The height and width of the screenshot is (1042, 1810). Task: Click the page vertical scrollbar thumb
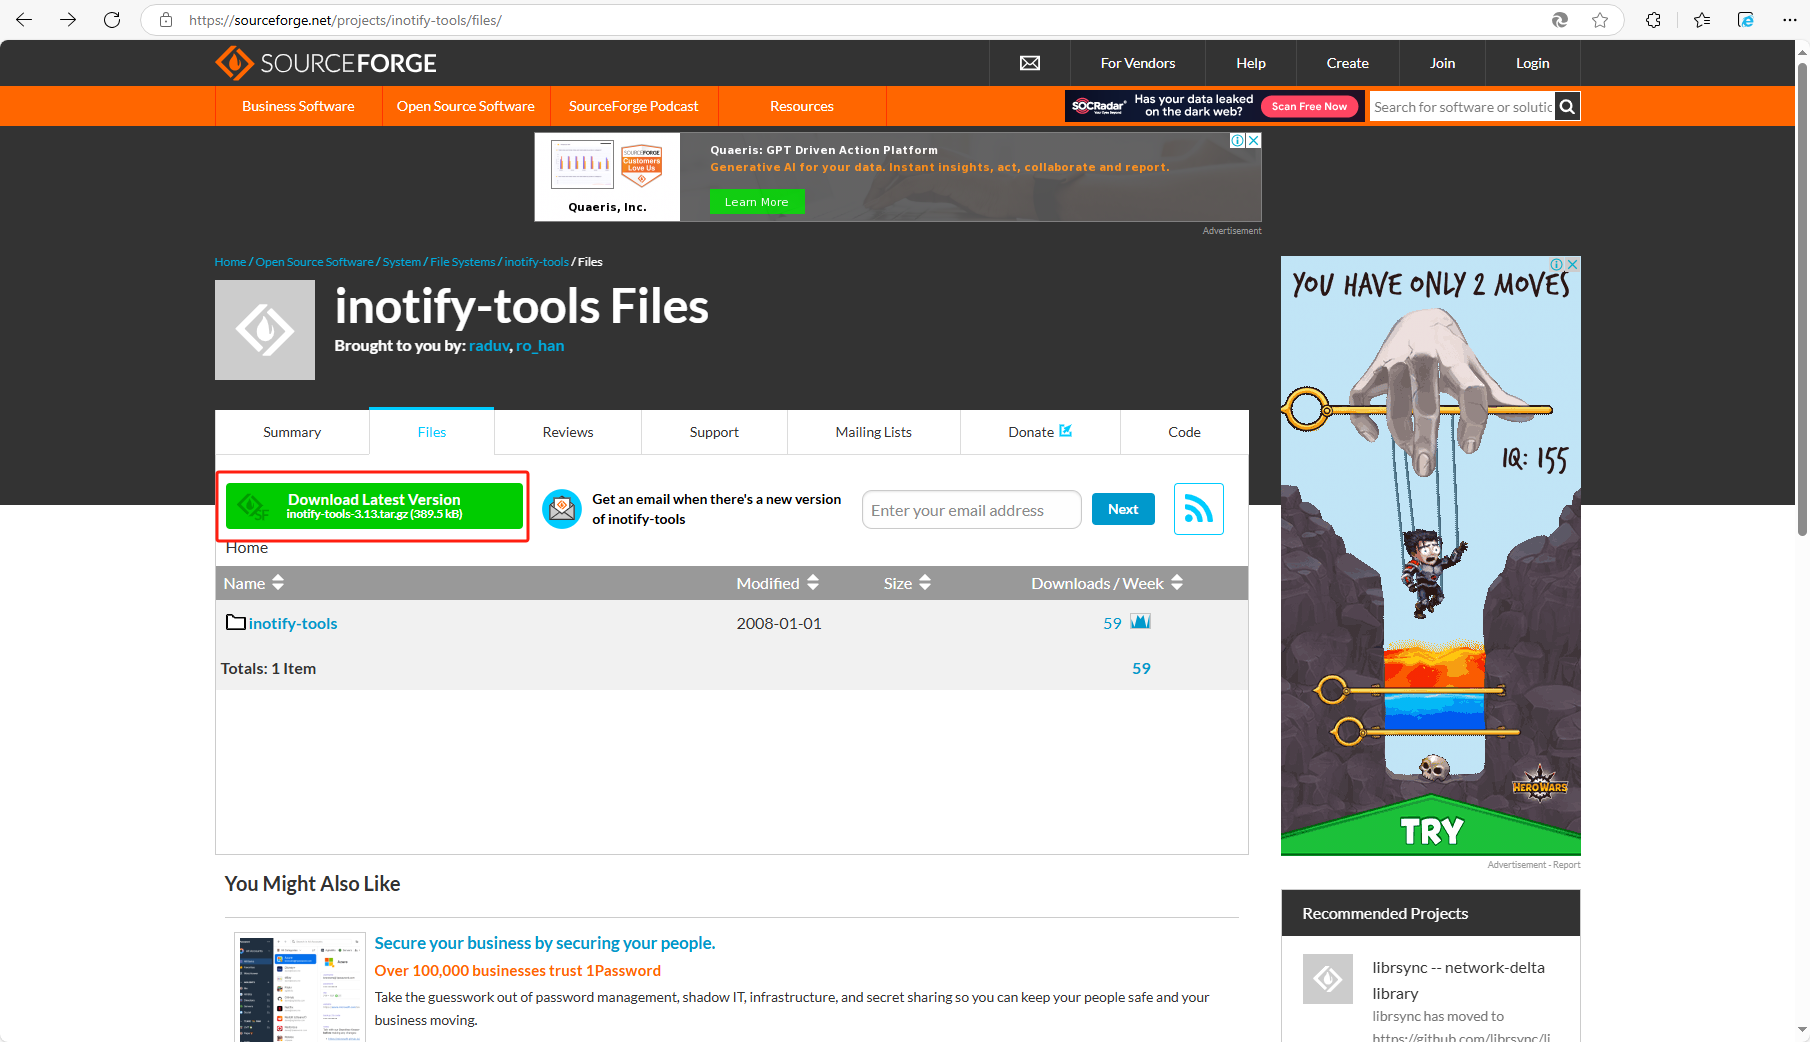tap(1802, 298)
